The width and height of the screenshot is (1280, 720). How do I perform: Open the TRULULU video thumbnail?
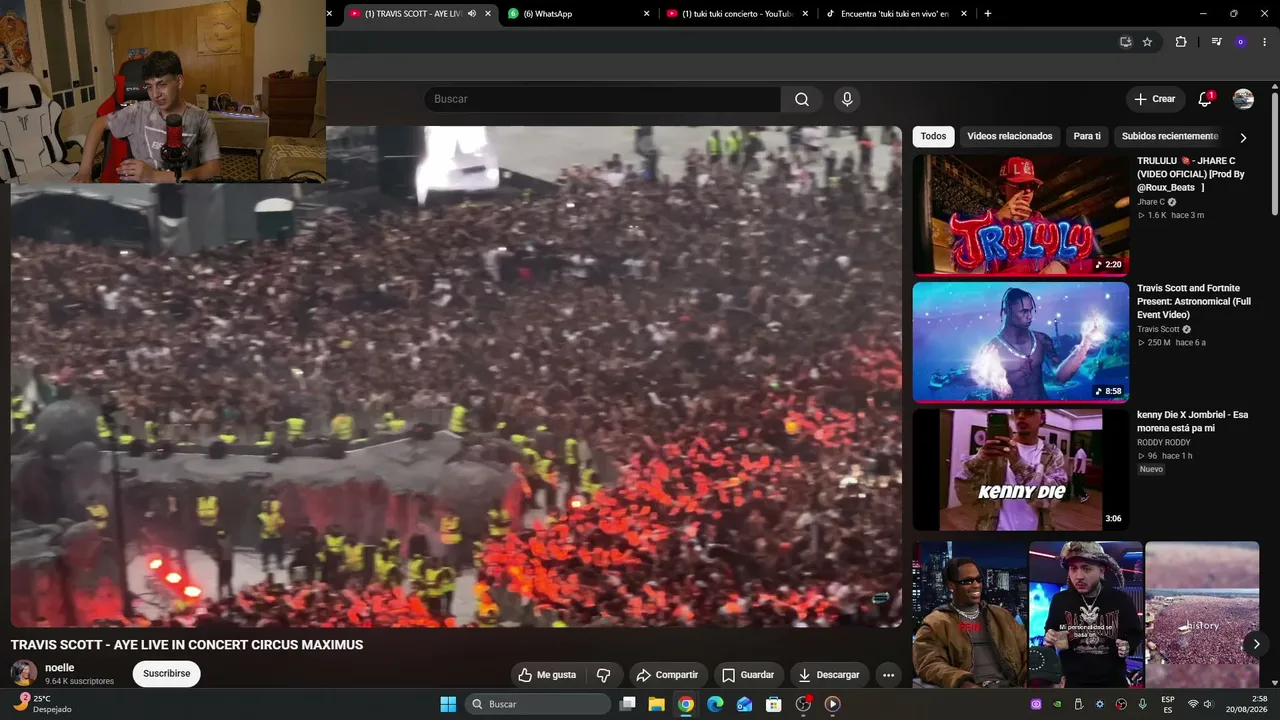1020,215
